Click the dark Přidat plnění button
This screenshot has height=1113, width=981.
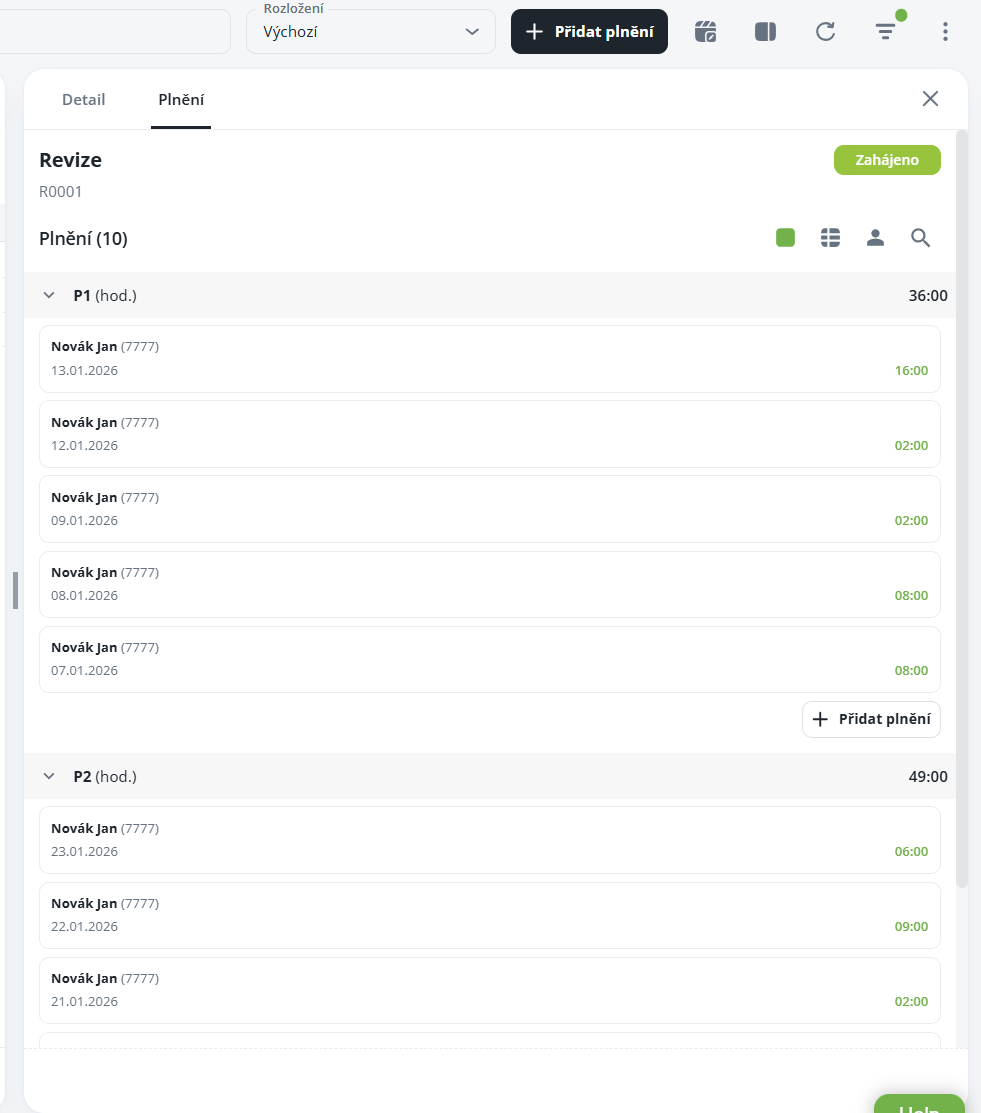(x=589, y=32)
